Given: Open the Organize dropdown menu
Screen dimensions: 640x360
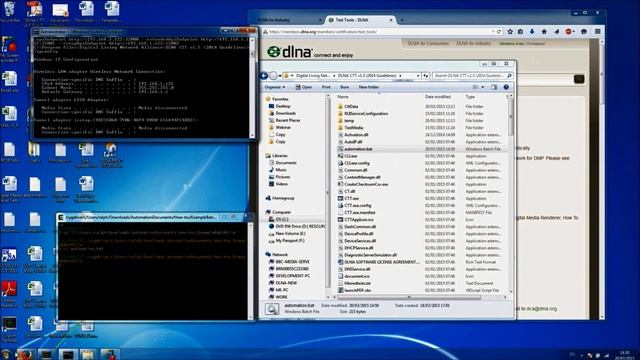Looking at the screenshot, I should (x=274, y=87).
